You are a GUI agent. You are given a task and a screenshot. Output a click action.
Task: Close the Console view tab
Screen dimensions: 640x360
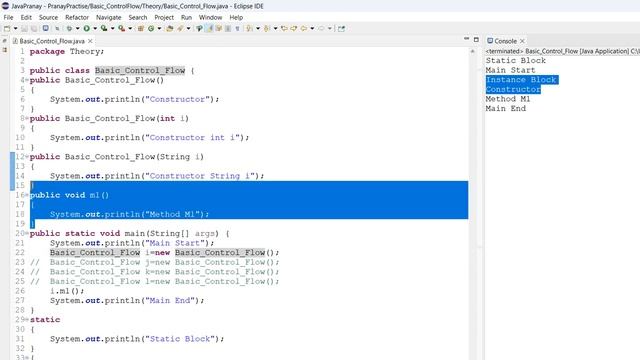(522, 41)
